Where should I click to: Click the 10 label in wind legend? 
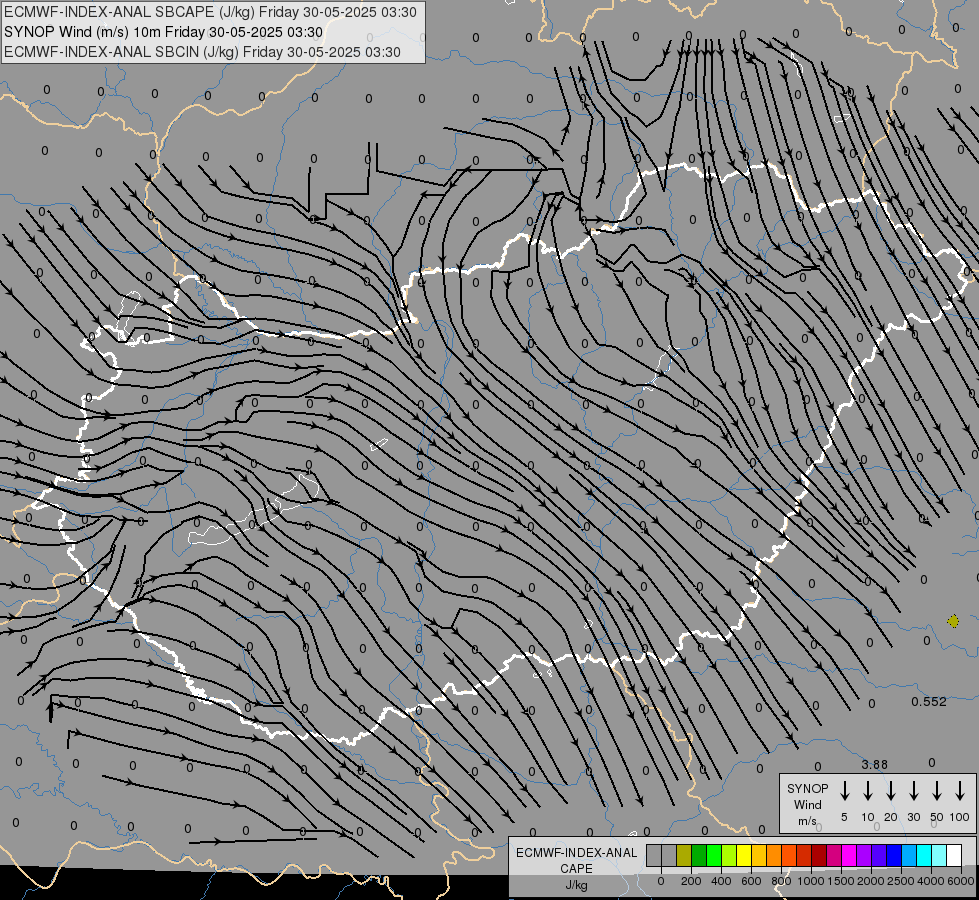[x=868, y=817]
